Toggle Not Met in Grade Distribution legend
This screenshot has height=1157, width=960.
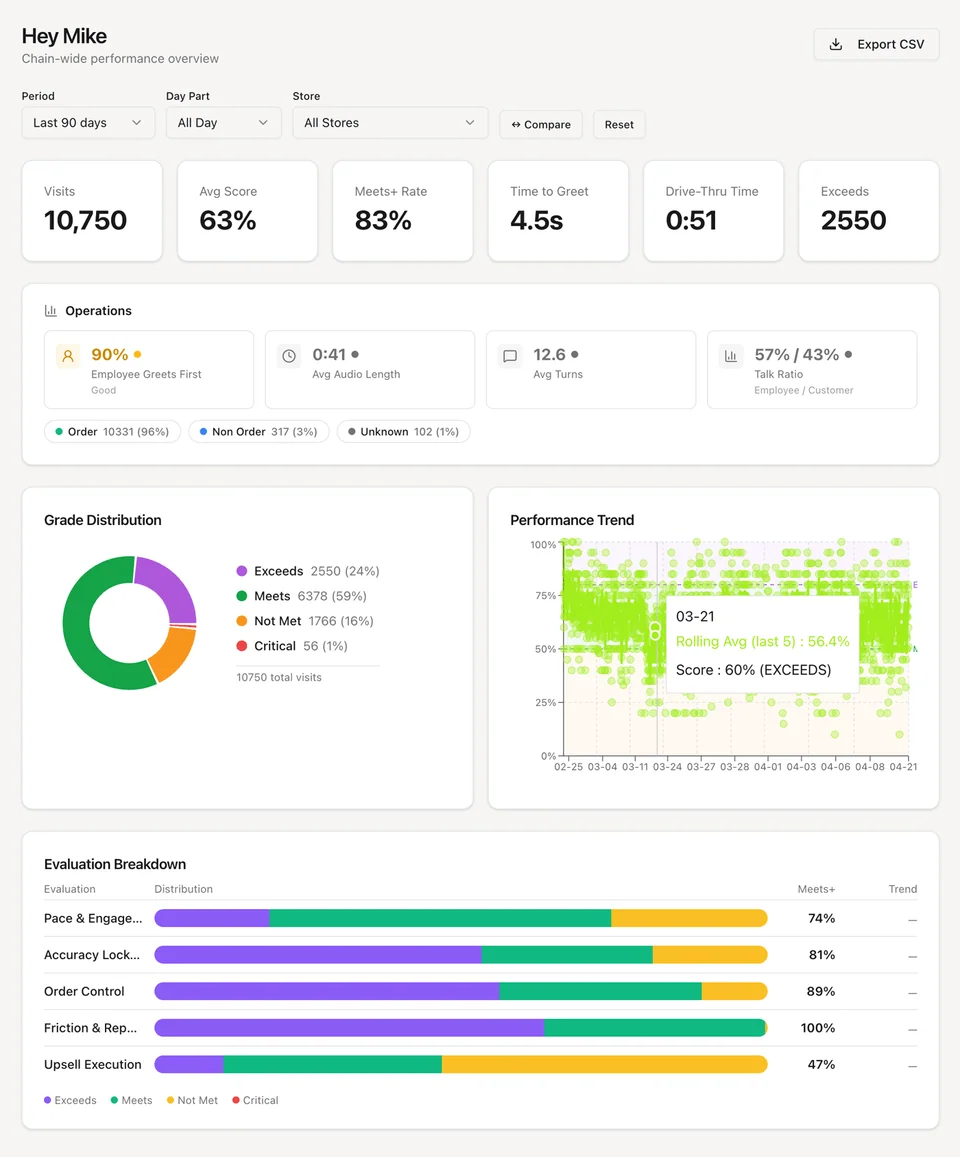coord(305,621)
